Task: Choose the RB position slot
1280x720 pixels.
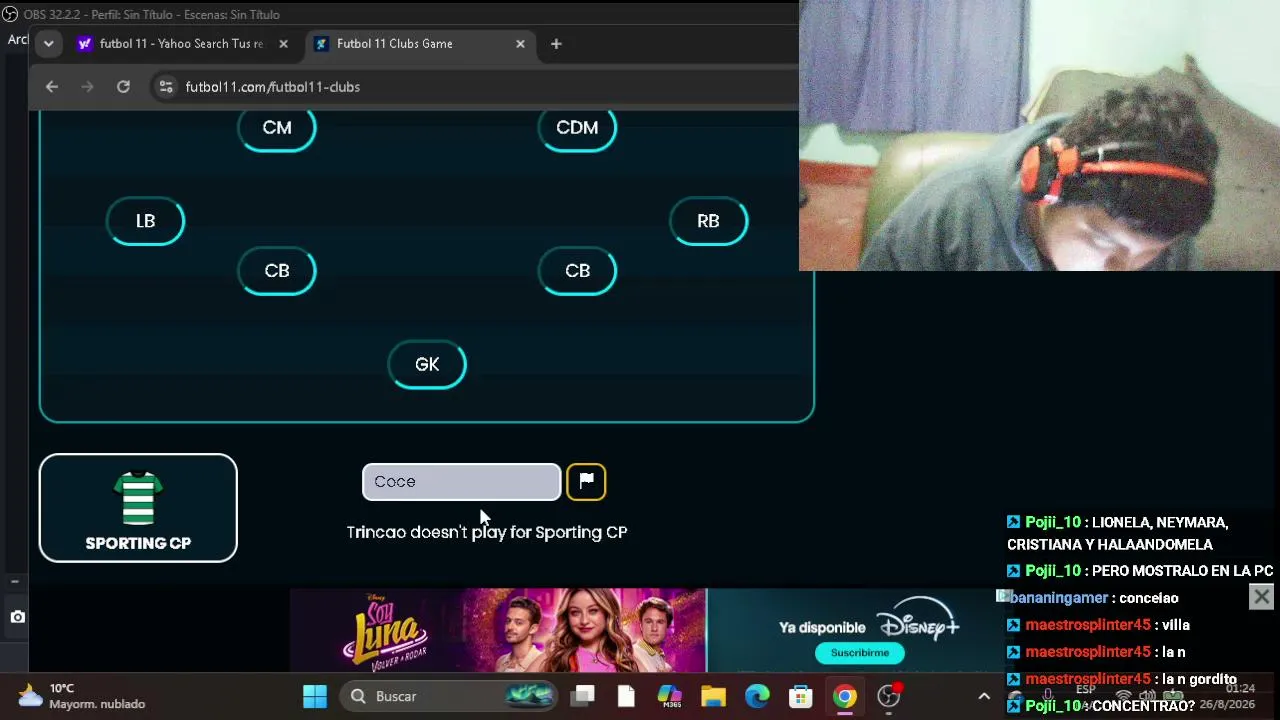Action: 708,221
